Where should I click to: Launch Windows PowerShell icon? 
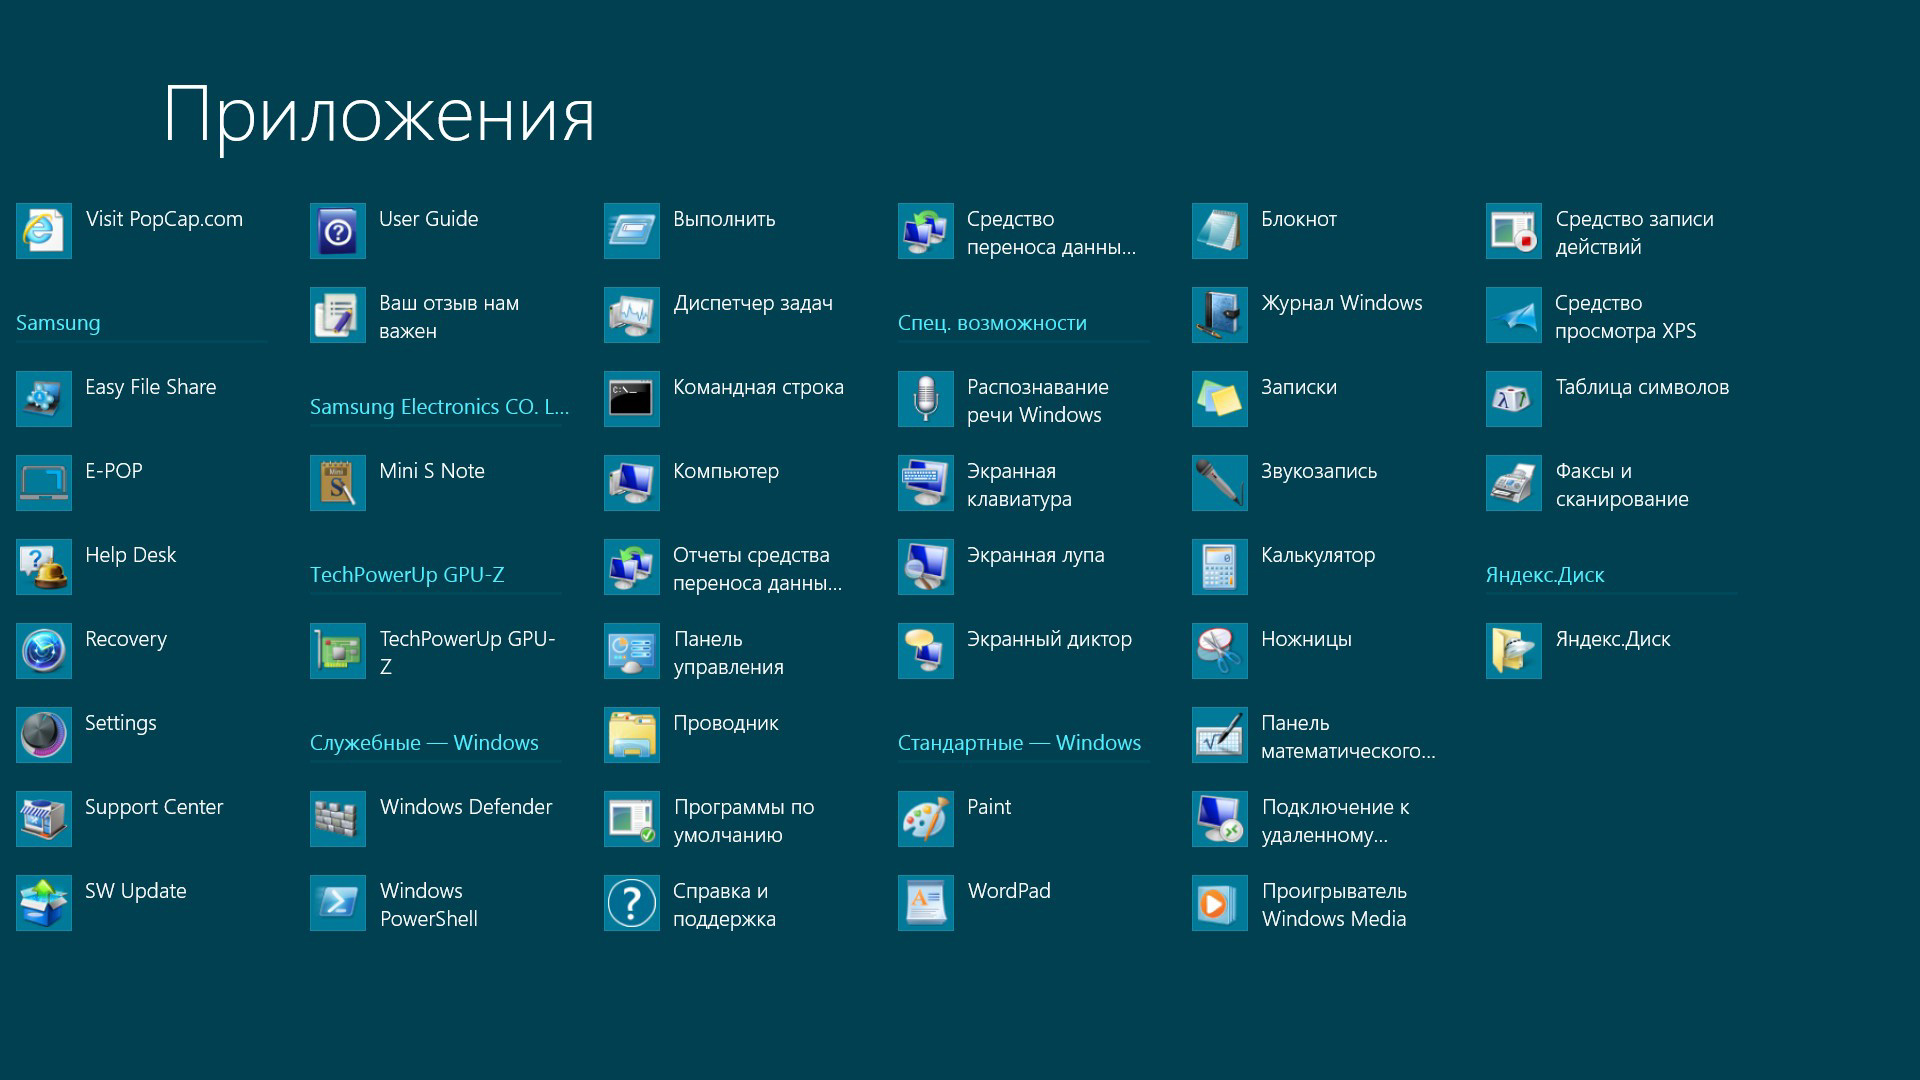coord(337,903)
